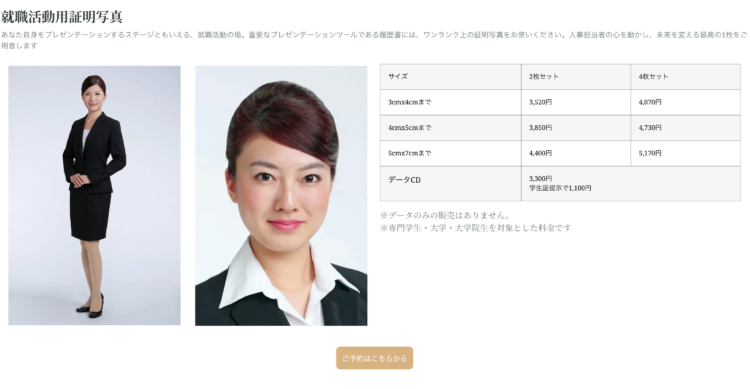Click the intro paragraph under the heading
The height and width of the screenshot is (389, 750).
pos(374,40)
